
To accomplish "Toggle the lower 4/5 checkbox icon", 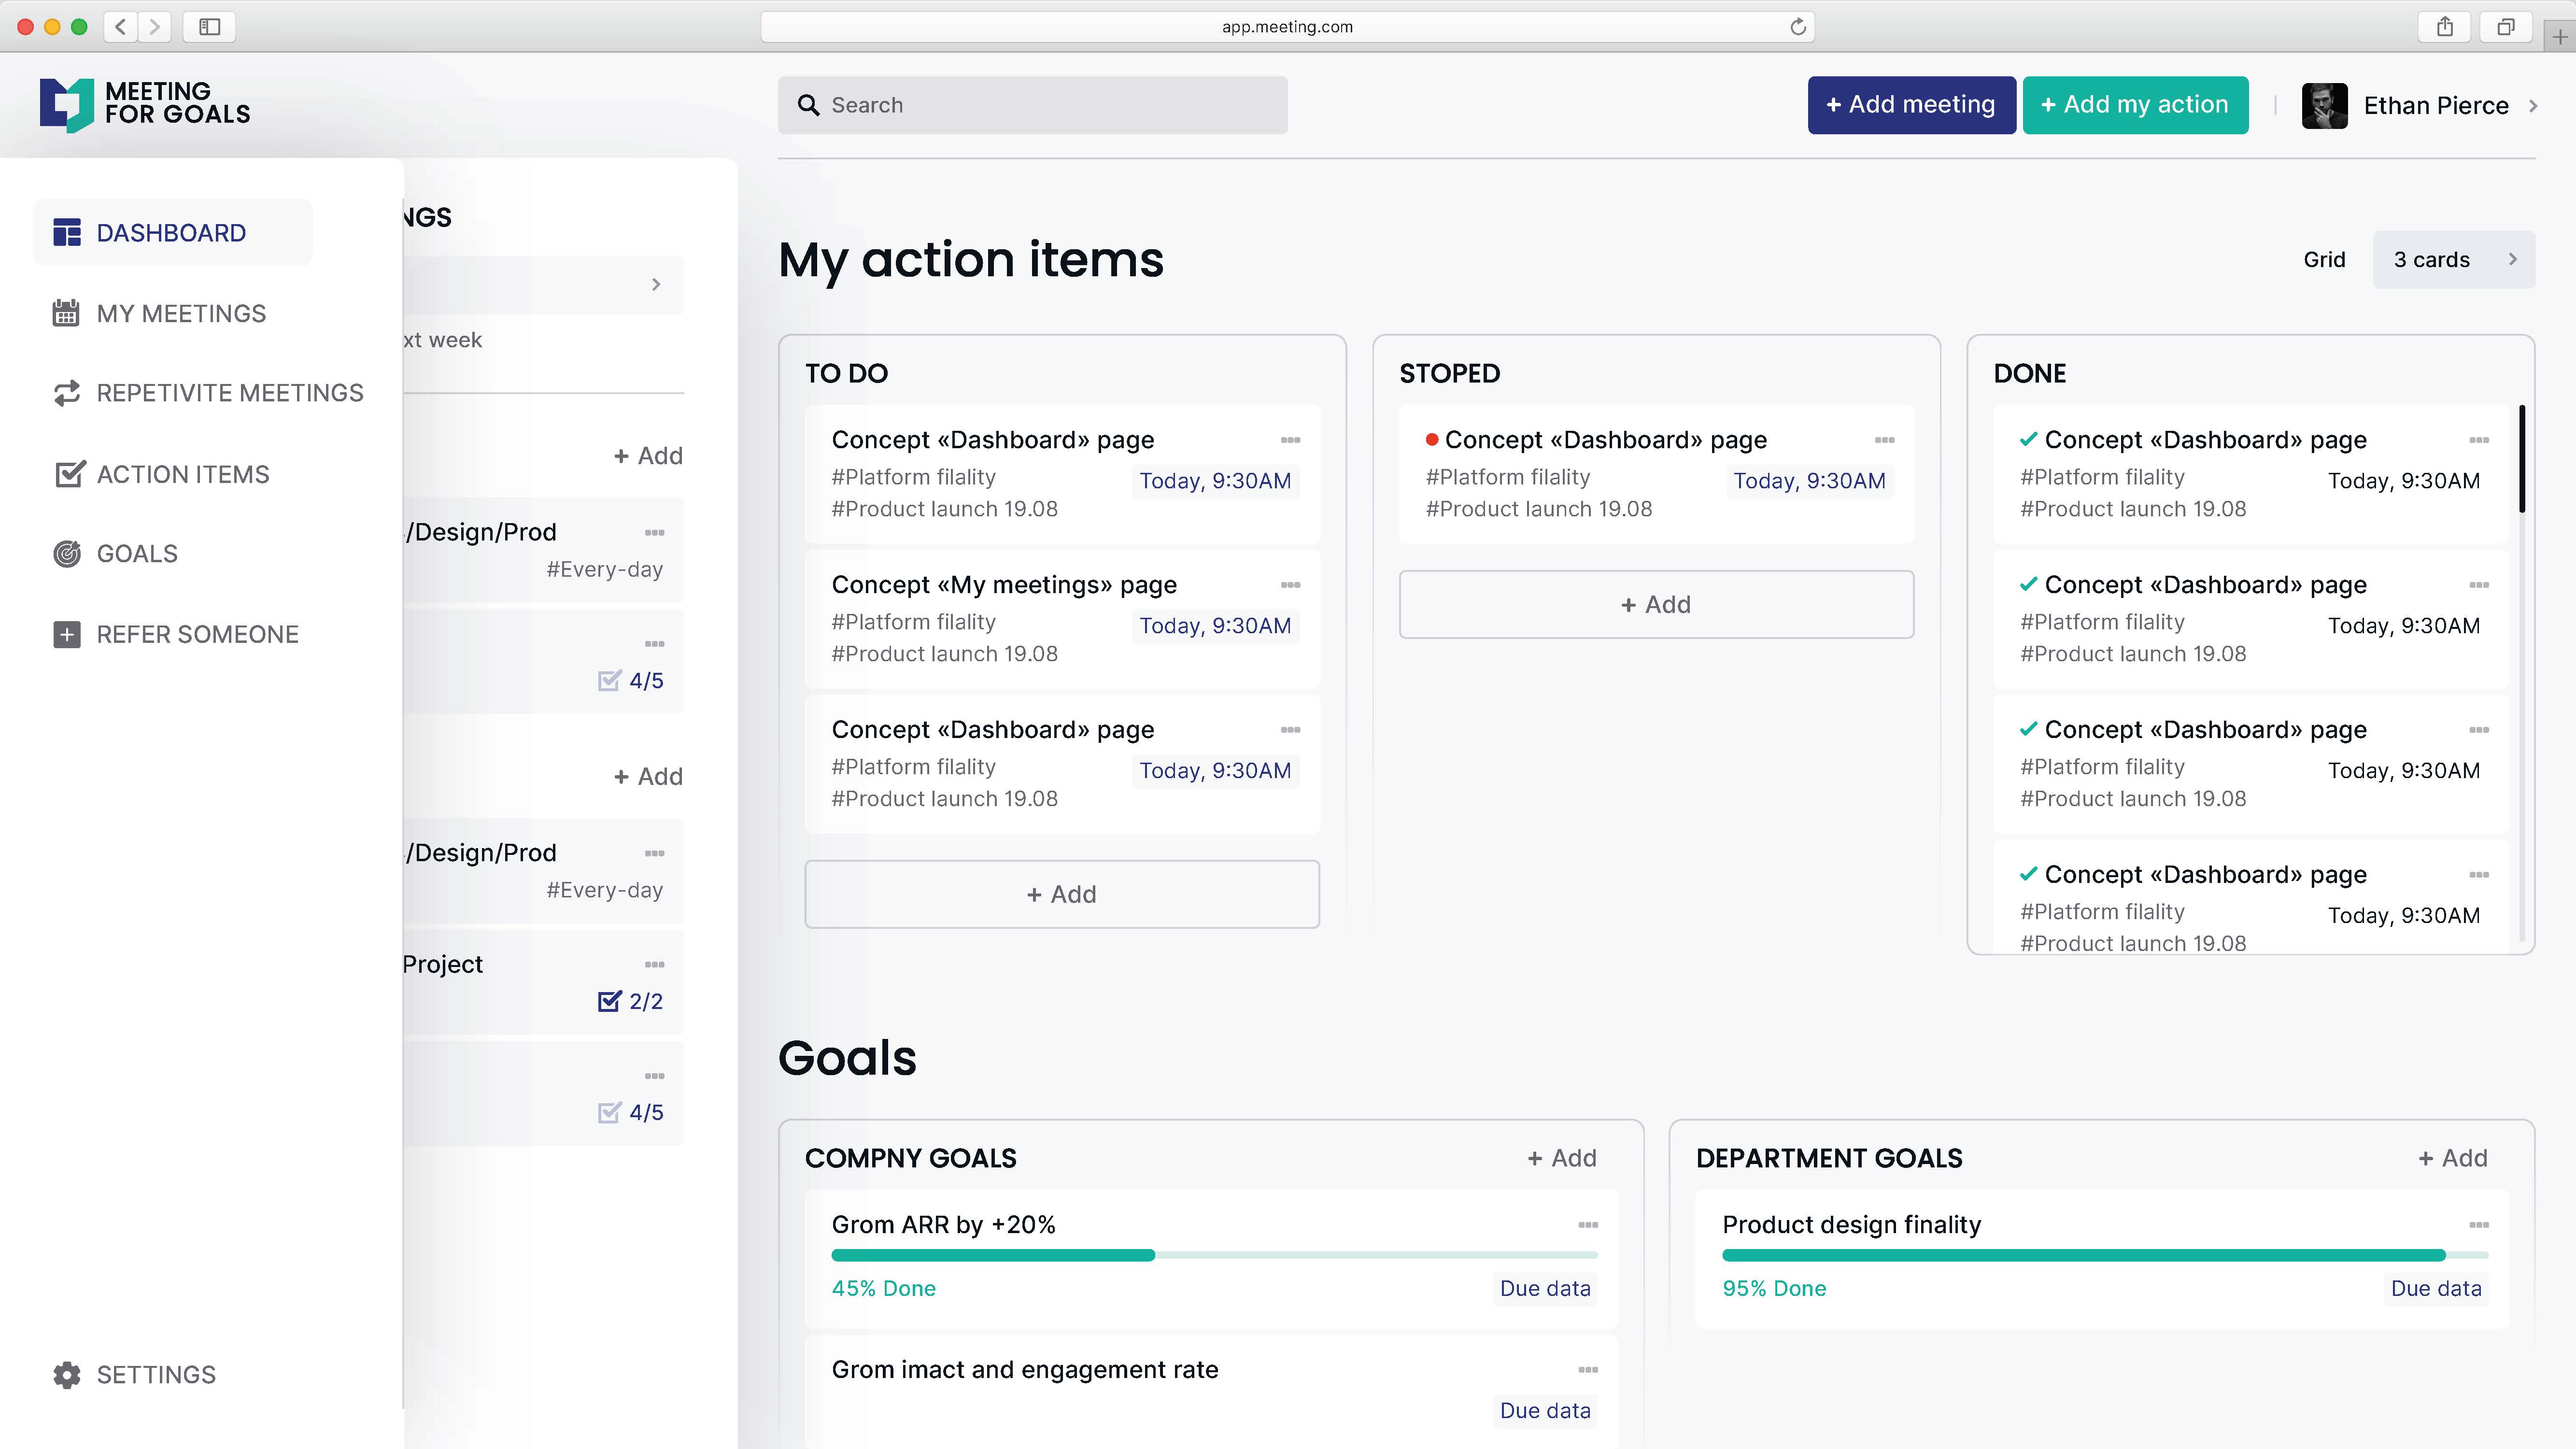I will [609, 1112].
